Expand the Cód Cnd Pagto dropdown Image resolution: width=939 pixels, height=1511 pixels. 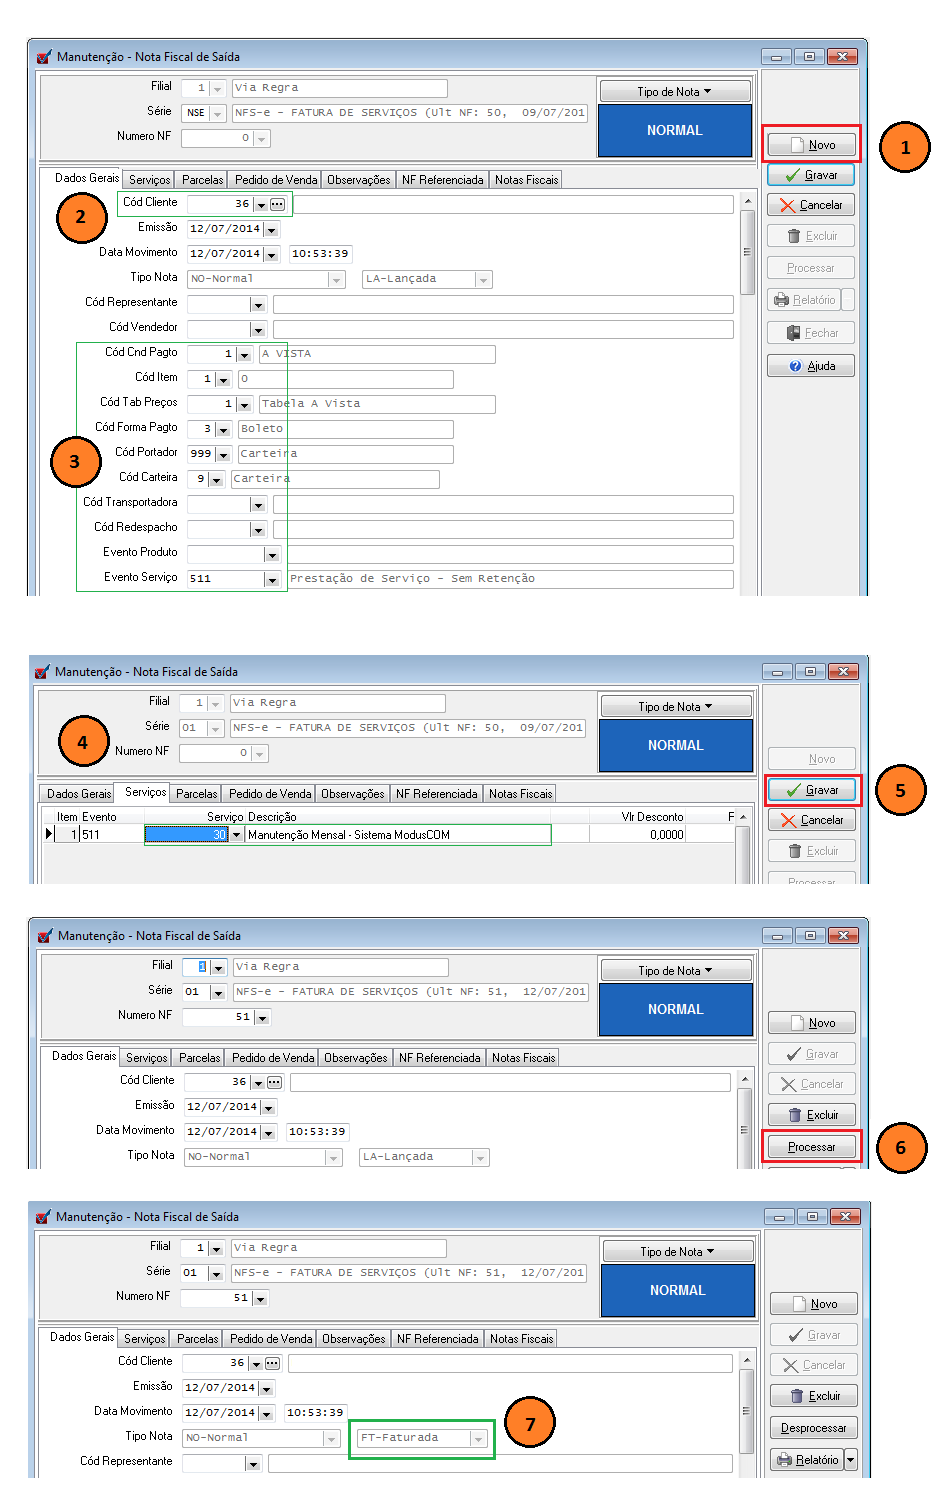point(244,355)
